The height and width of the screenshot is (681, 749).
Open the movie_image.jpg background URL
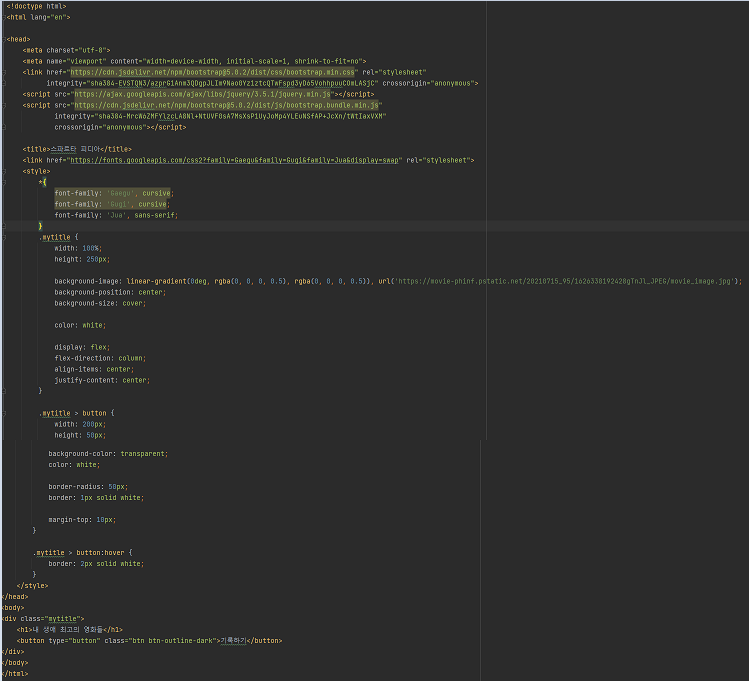point(567,281)
